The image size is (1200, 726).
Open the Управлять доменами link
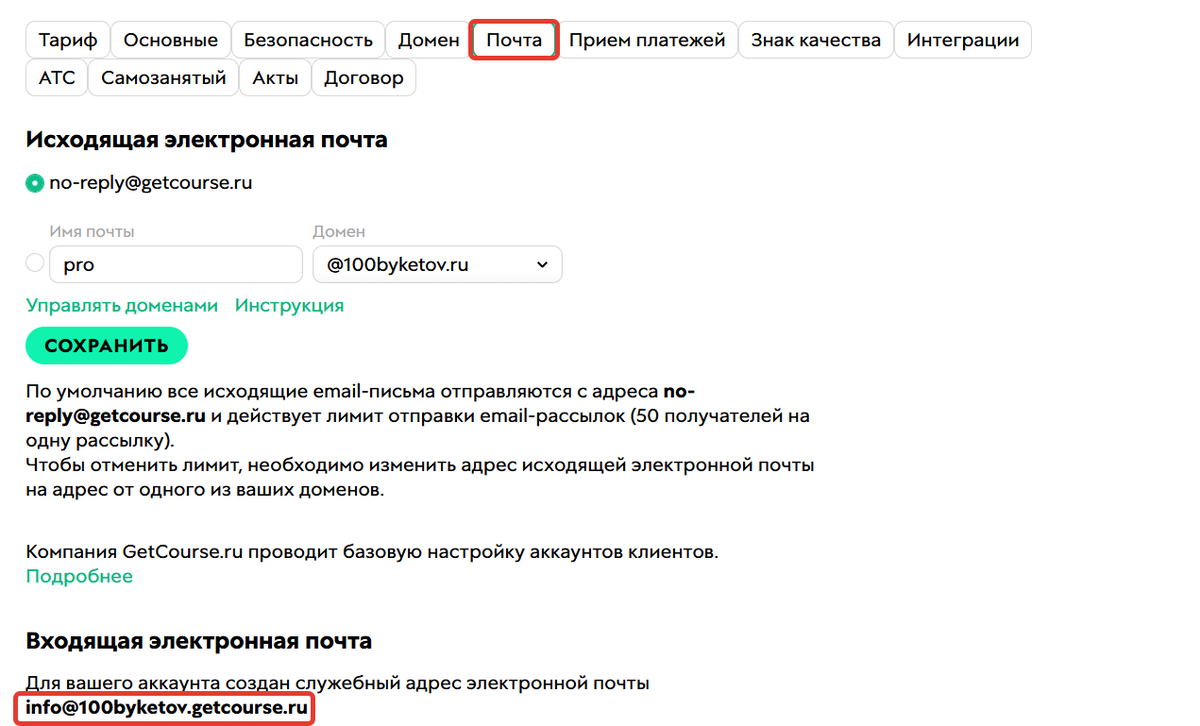pos(122,306)
